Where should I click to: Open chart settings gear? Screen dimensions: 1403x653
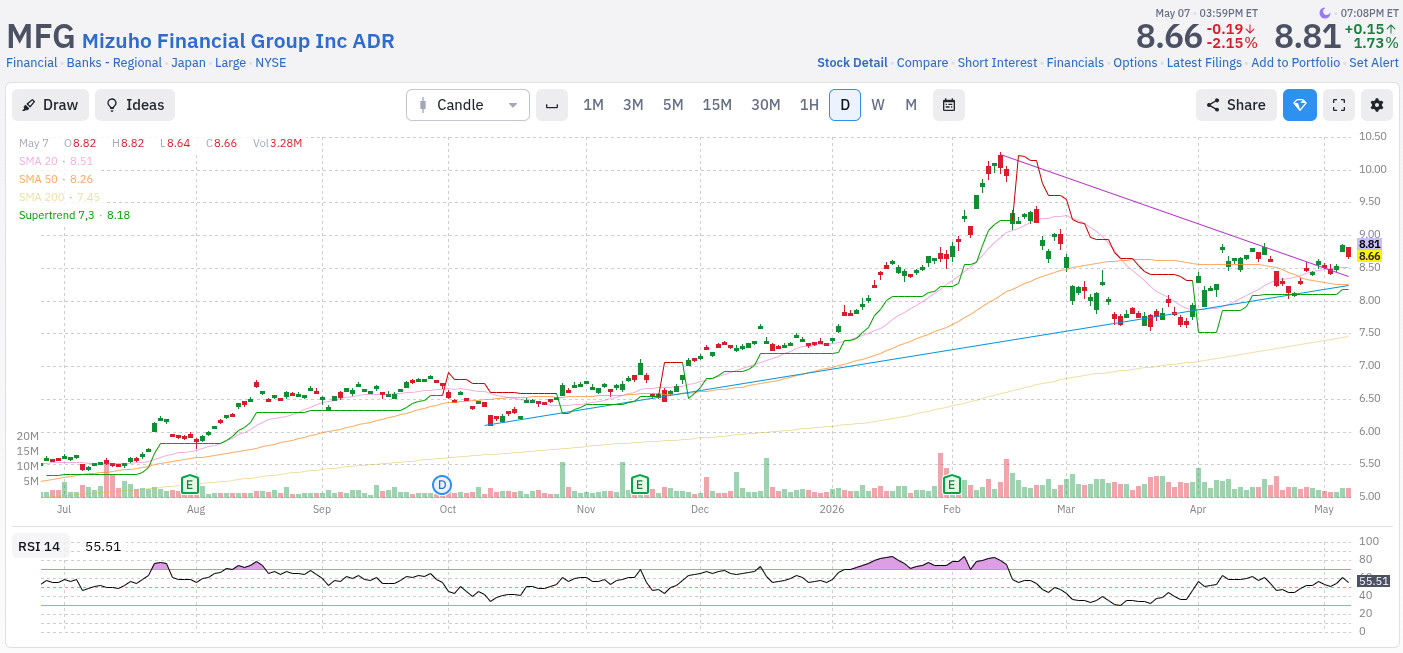coord(1377,105)
